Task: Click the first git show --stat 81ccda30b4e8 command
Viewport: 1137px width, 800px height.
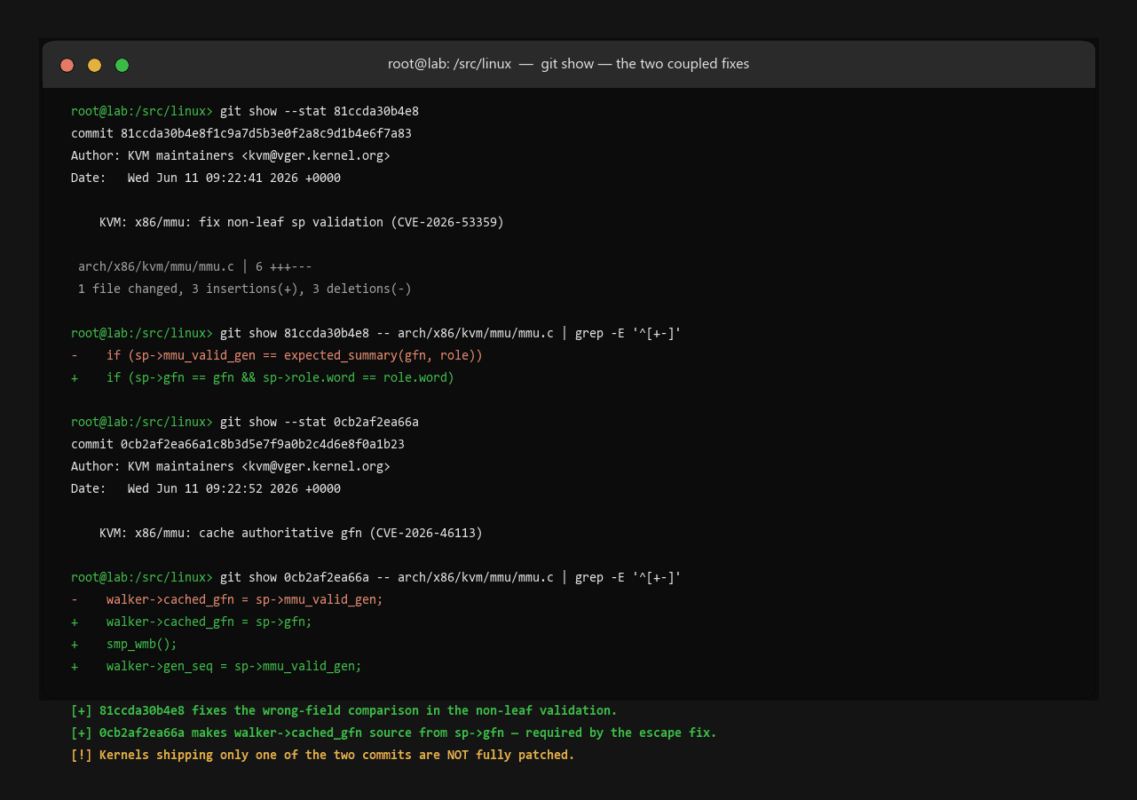Action: pyautogui.click(x=319, y=111)
